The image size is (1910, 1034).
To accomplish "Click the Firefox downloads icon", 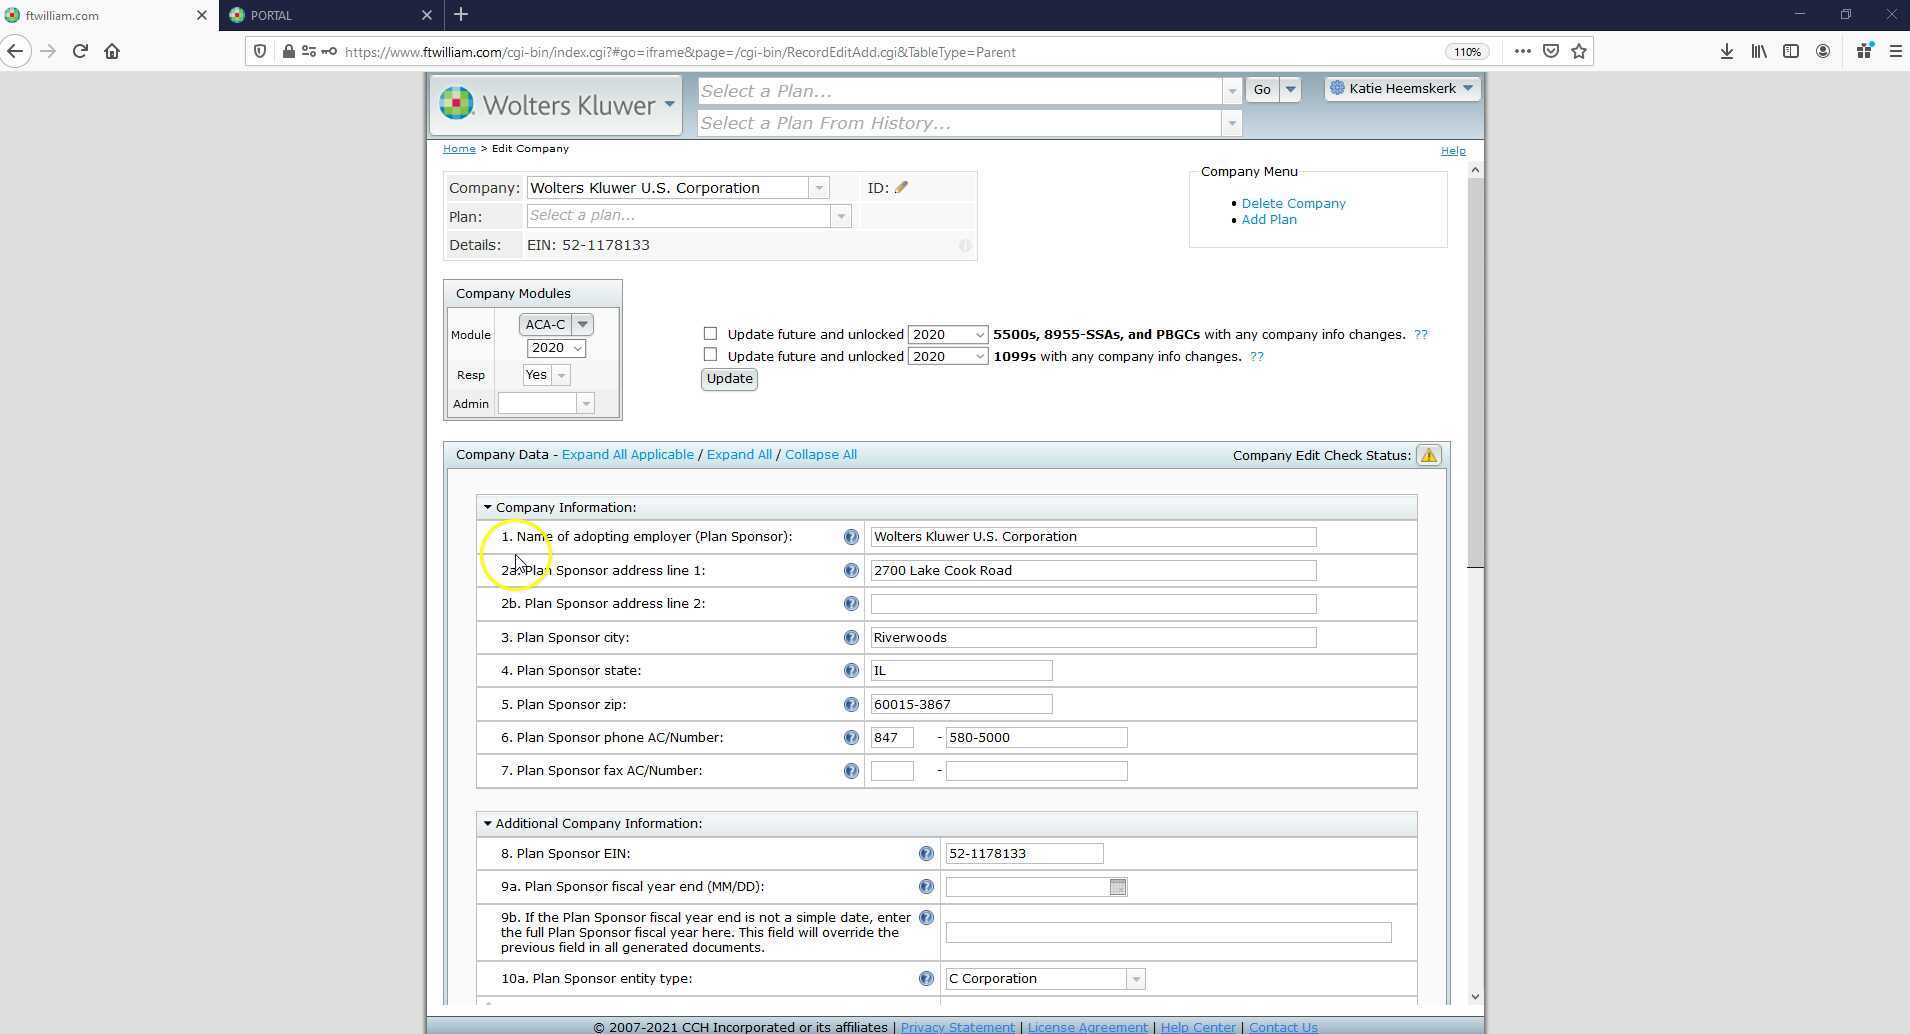I will [1726, 51].
